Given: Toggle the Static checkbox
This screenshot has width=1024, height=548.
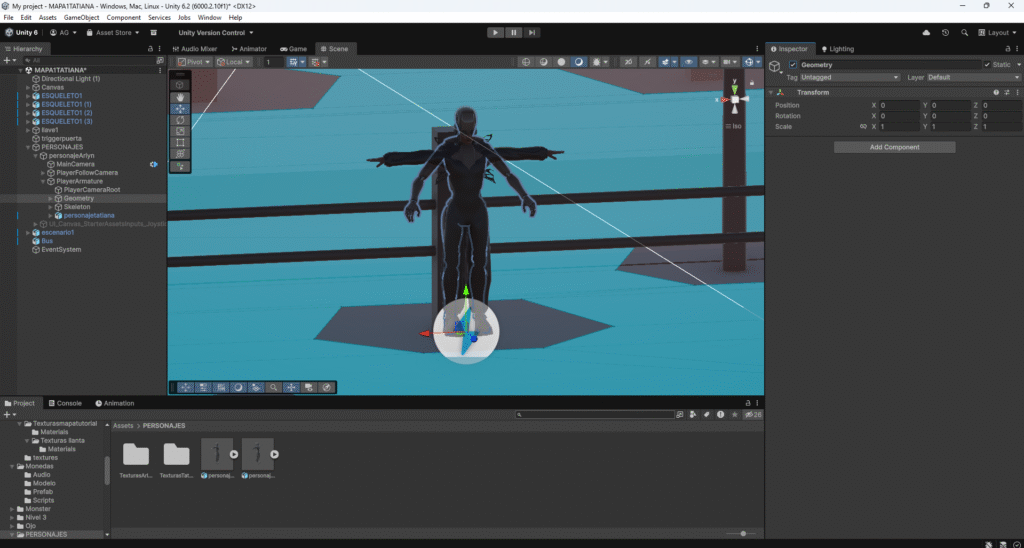Looking at the screenshot, I should click(986, 65).
